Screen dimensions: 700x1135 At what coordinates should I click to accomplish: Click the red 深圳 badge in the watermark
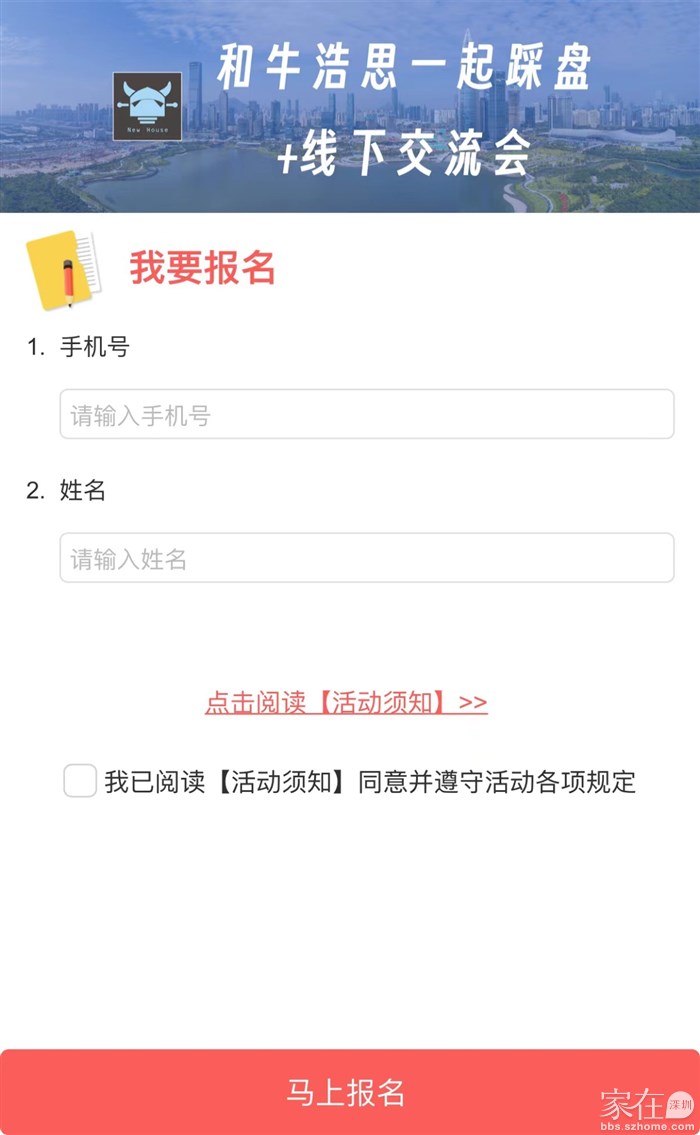pyautogui.click(x=680, y=1103)
